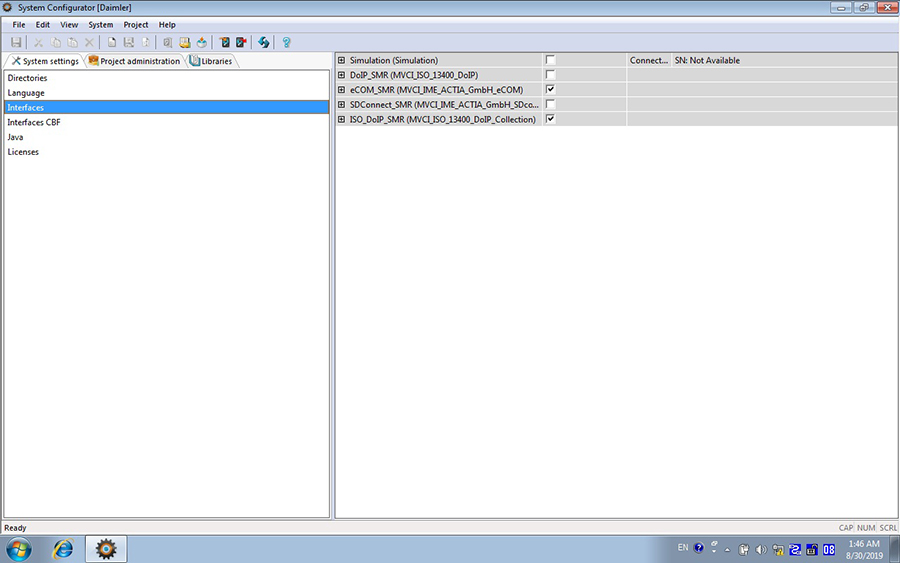Viewport: 900px width, 563px height.
Task: Click the network warning icon in system tray
Action: coord(778,549)
